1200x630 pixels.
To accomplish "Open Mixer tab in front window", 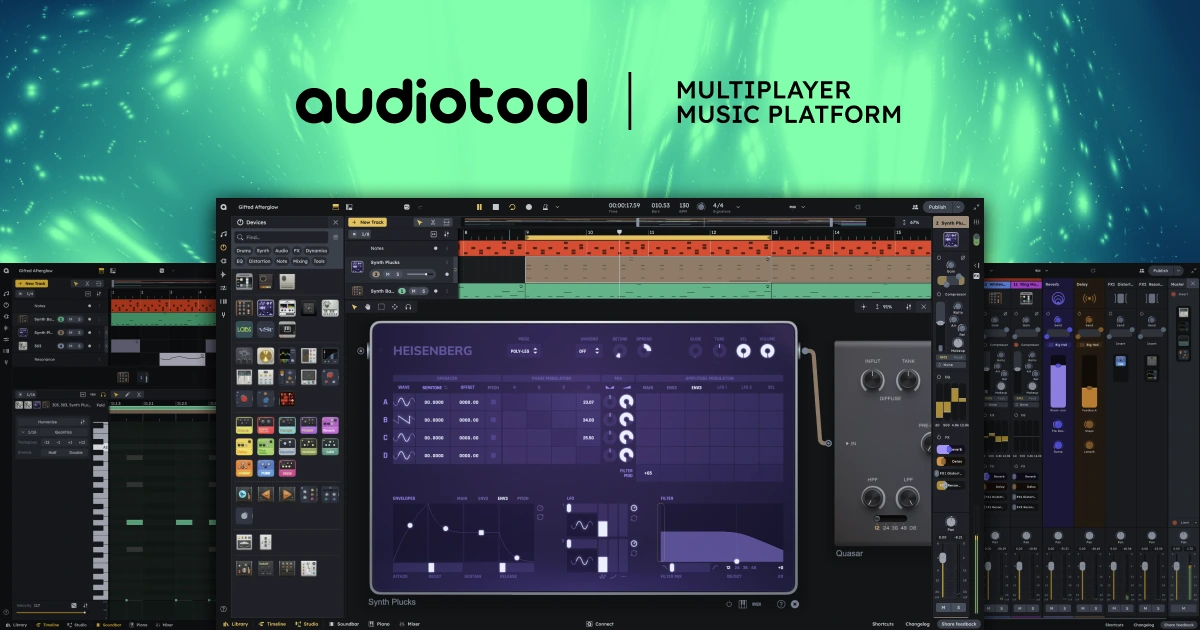I will click(409, 624).
